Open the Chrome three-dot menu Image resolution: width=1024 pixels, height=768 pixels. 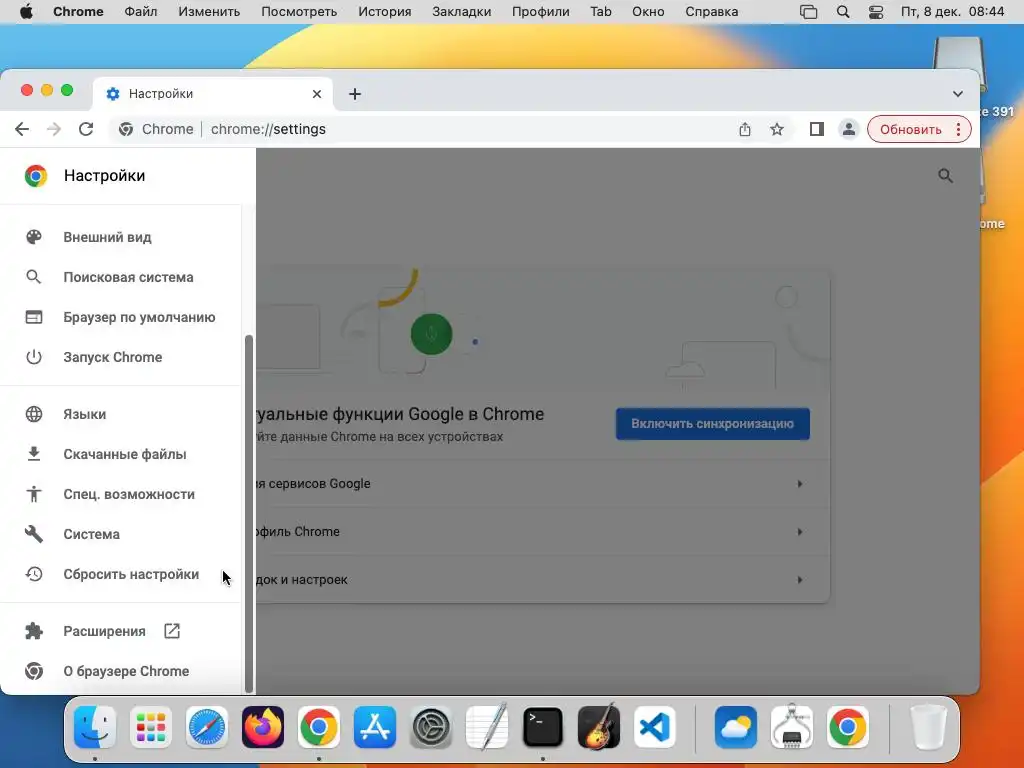[x=959, y=129]
